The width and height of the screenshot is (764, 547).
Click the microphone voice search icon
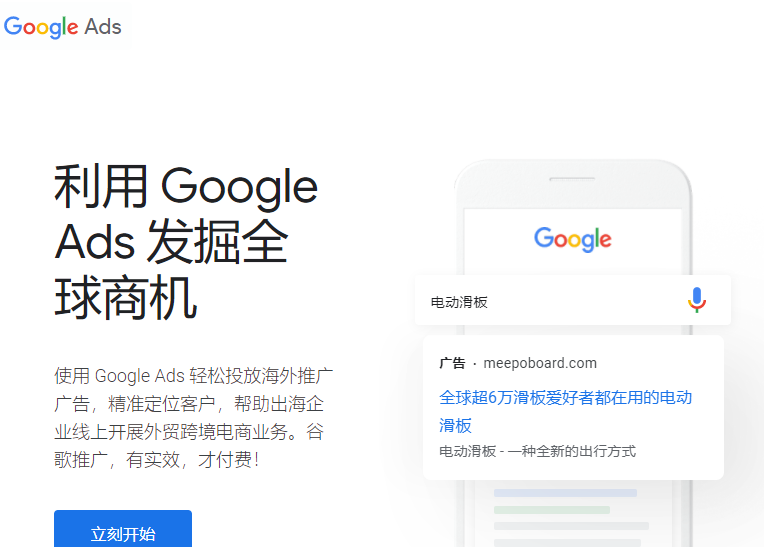point(697,300)
